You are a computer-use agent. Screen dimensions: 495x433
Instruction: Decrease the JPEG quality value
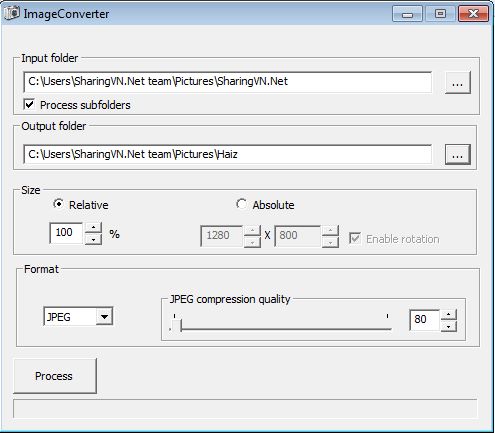tap(449, 326)
